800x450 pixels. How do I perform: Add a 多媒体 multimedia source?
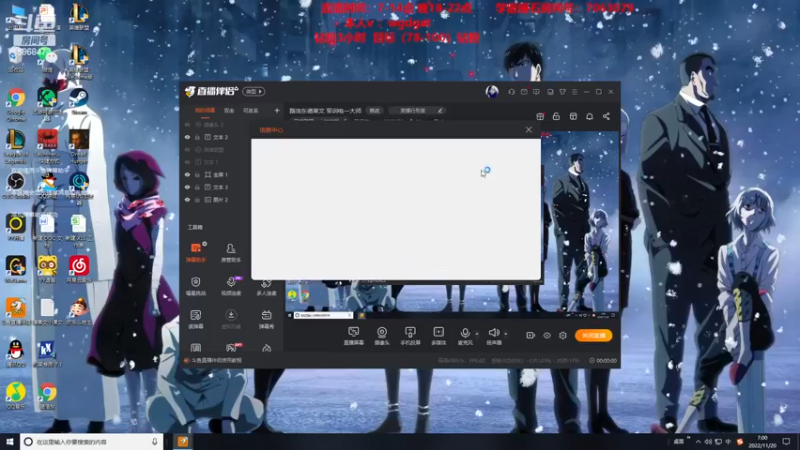(438, 336)
